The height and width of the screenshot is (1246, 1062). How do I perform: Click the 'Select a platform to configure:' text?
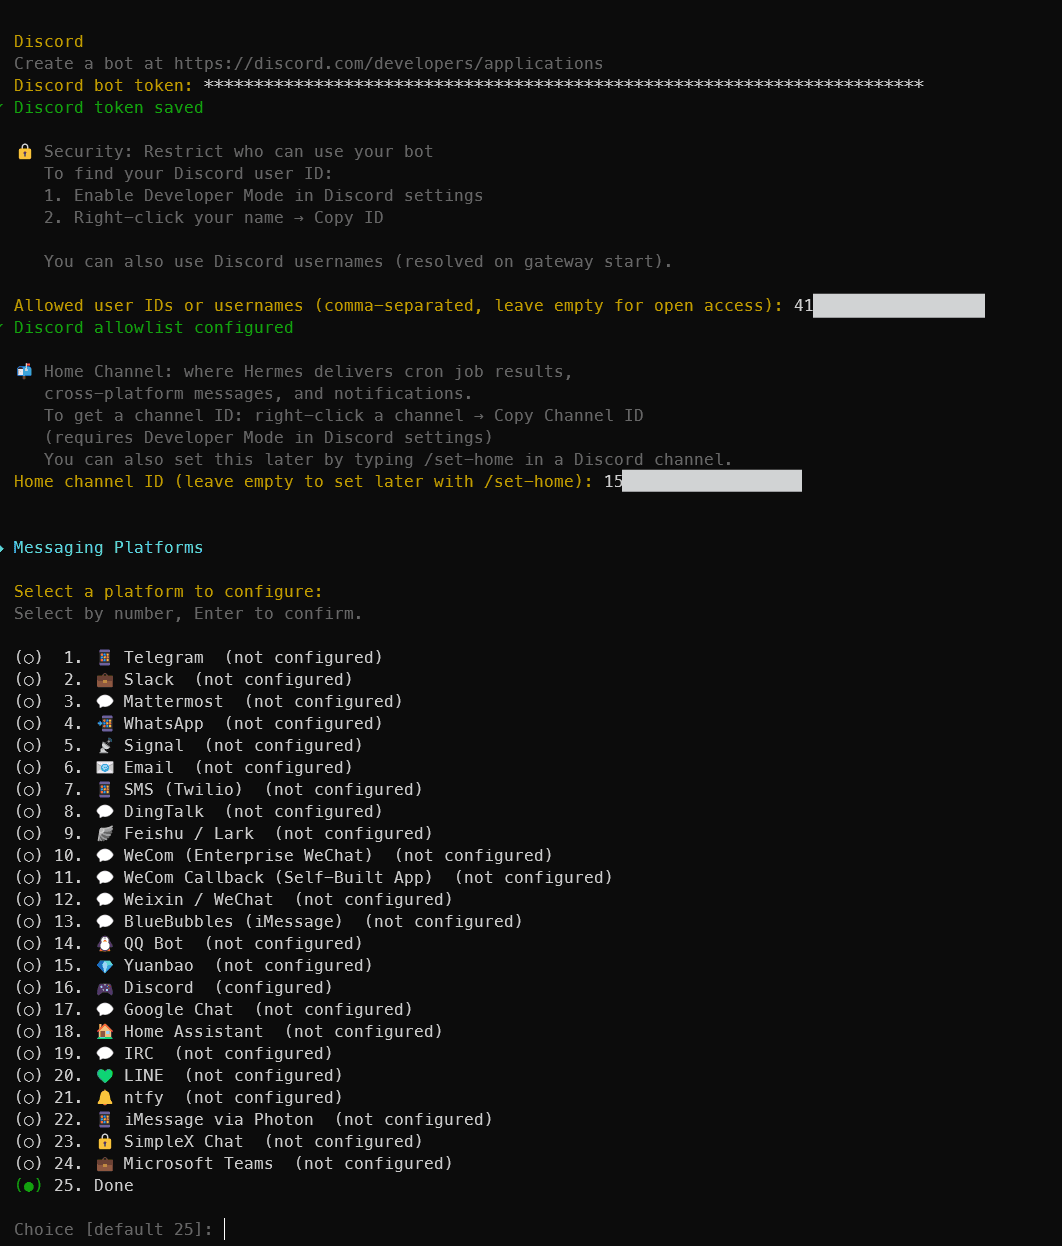pos(168,592)
